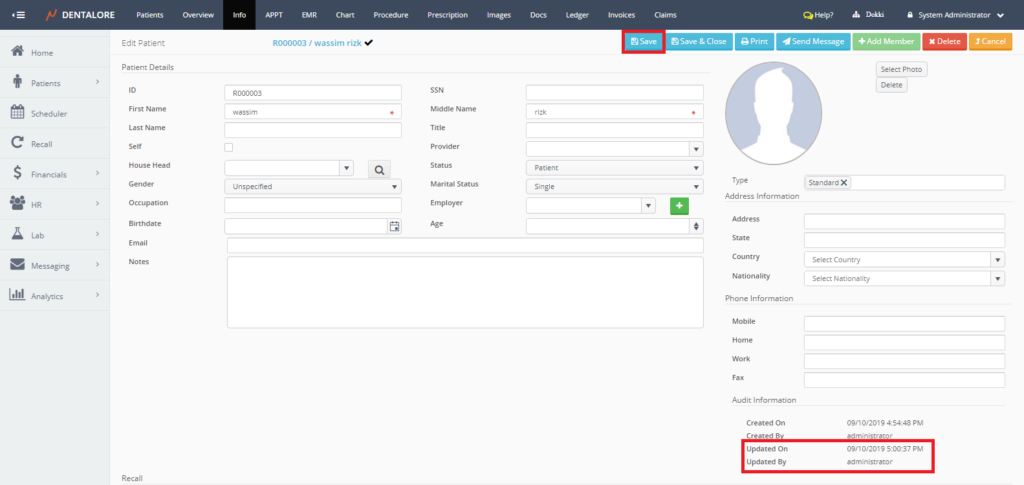Open Recall in the sidebar
This screenshot has height=485, width=1024.
[x=41, y=144]
